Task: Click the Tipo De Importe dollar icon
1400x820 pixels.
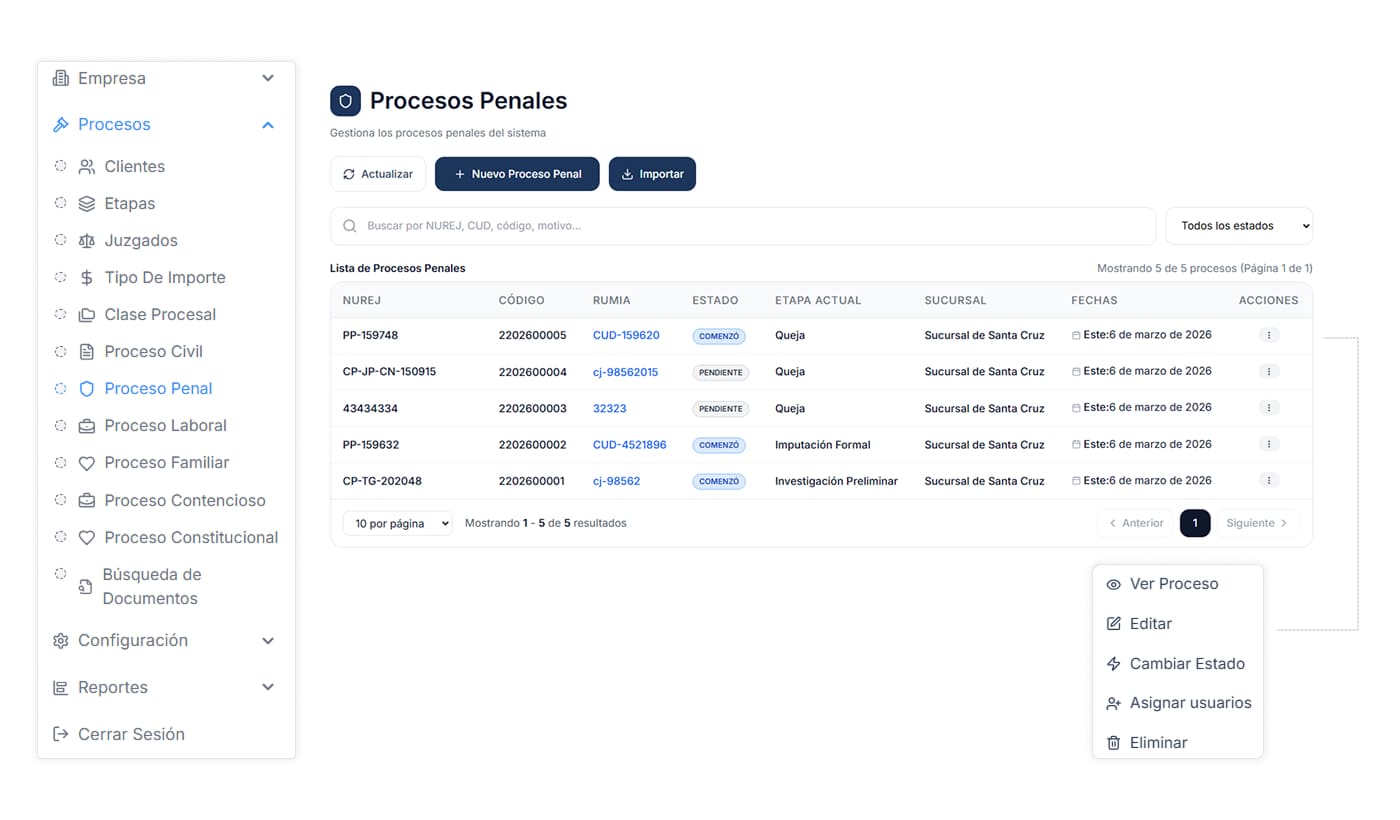Action: click(x=87, y=278)
